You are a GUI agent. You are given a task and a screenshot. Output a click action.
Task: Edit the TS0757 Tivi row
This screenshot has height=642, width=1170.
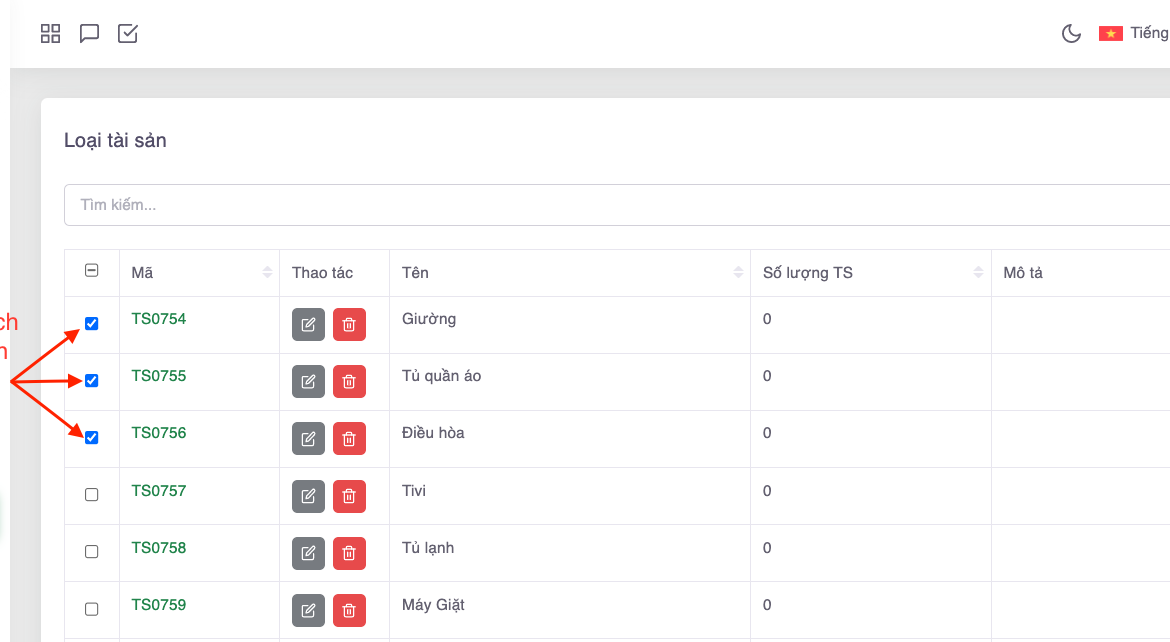point(308,496)
